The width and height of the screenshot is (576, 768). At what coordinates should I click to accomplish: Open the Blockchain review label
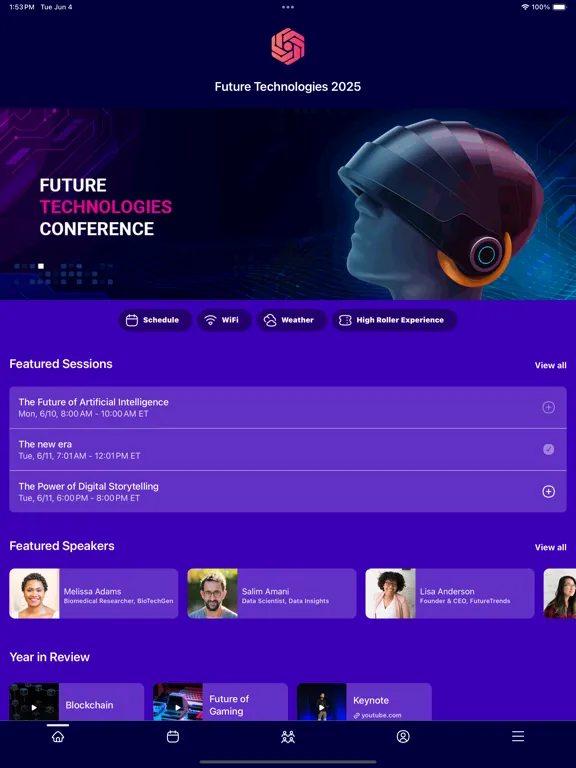pos(89,705)
